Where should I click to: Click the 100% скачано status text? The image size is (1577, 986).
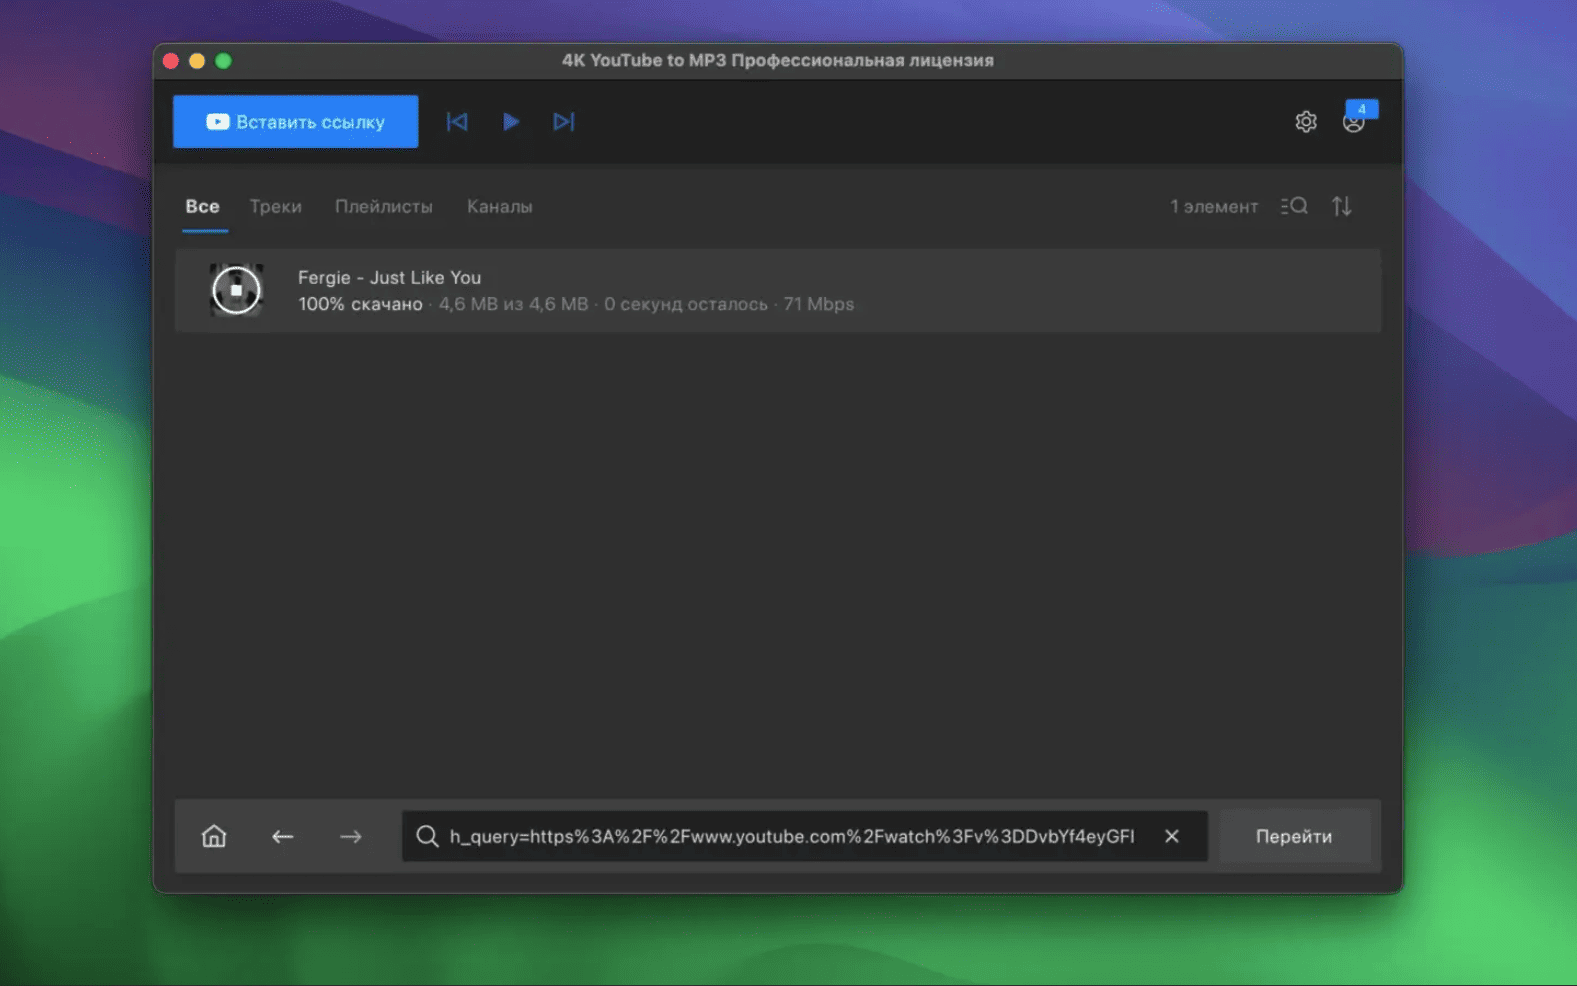tap(360, 304)
